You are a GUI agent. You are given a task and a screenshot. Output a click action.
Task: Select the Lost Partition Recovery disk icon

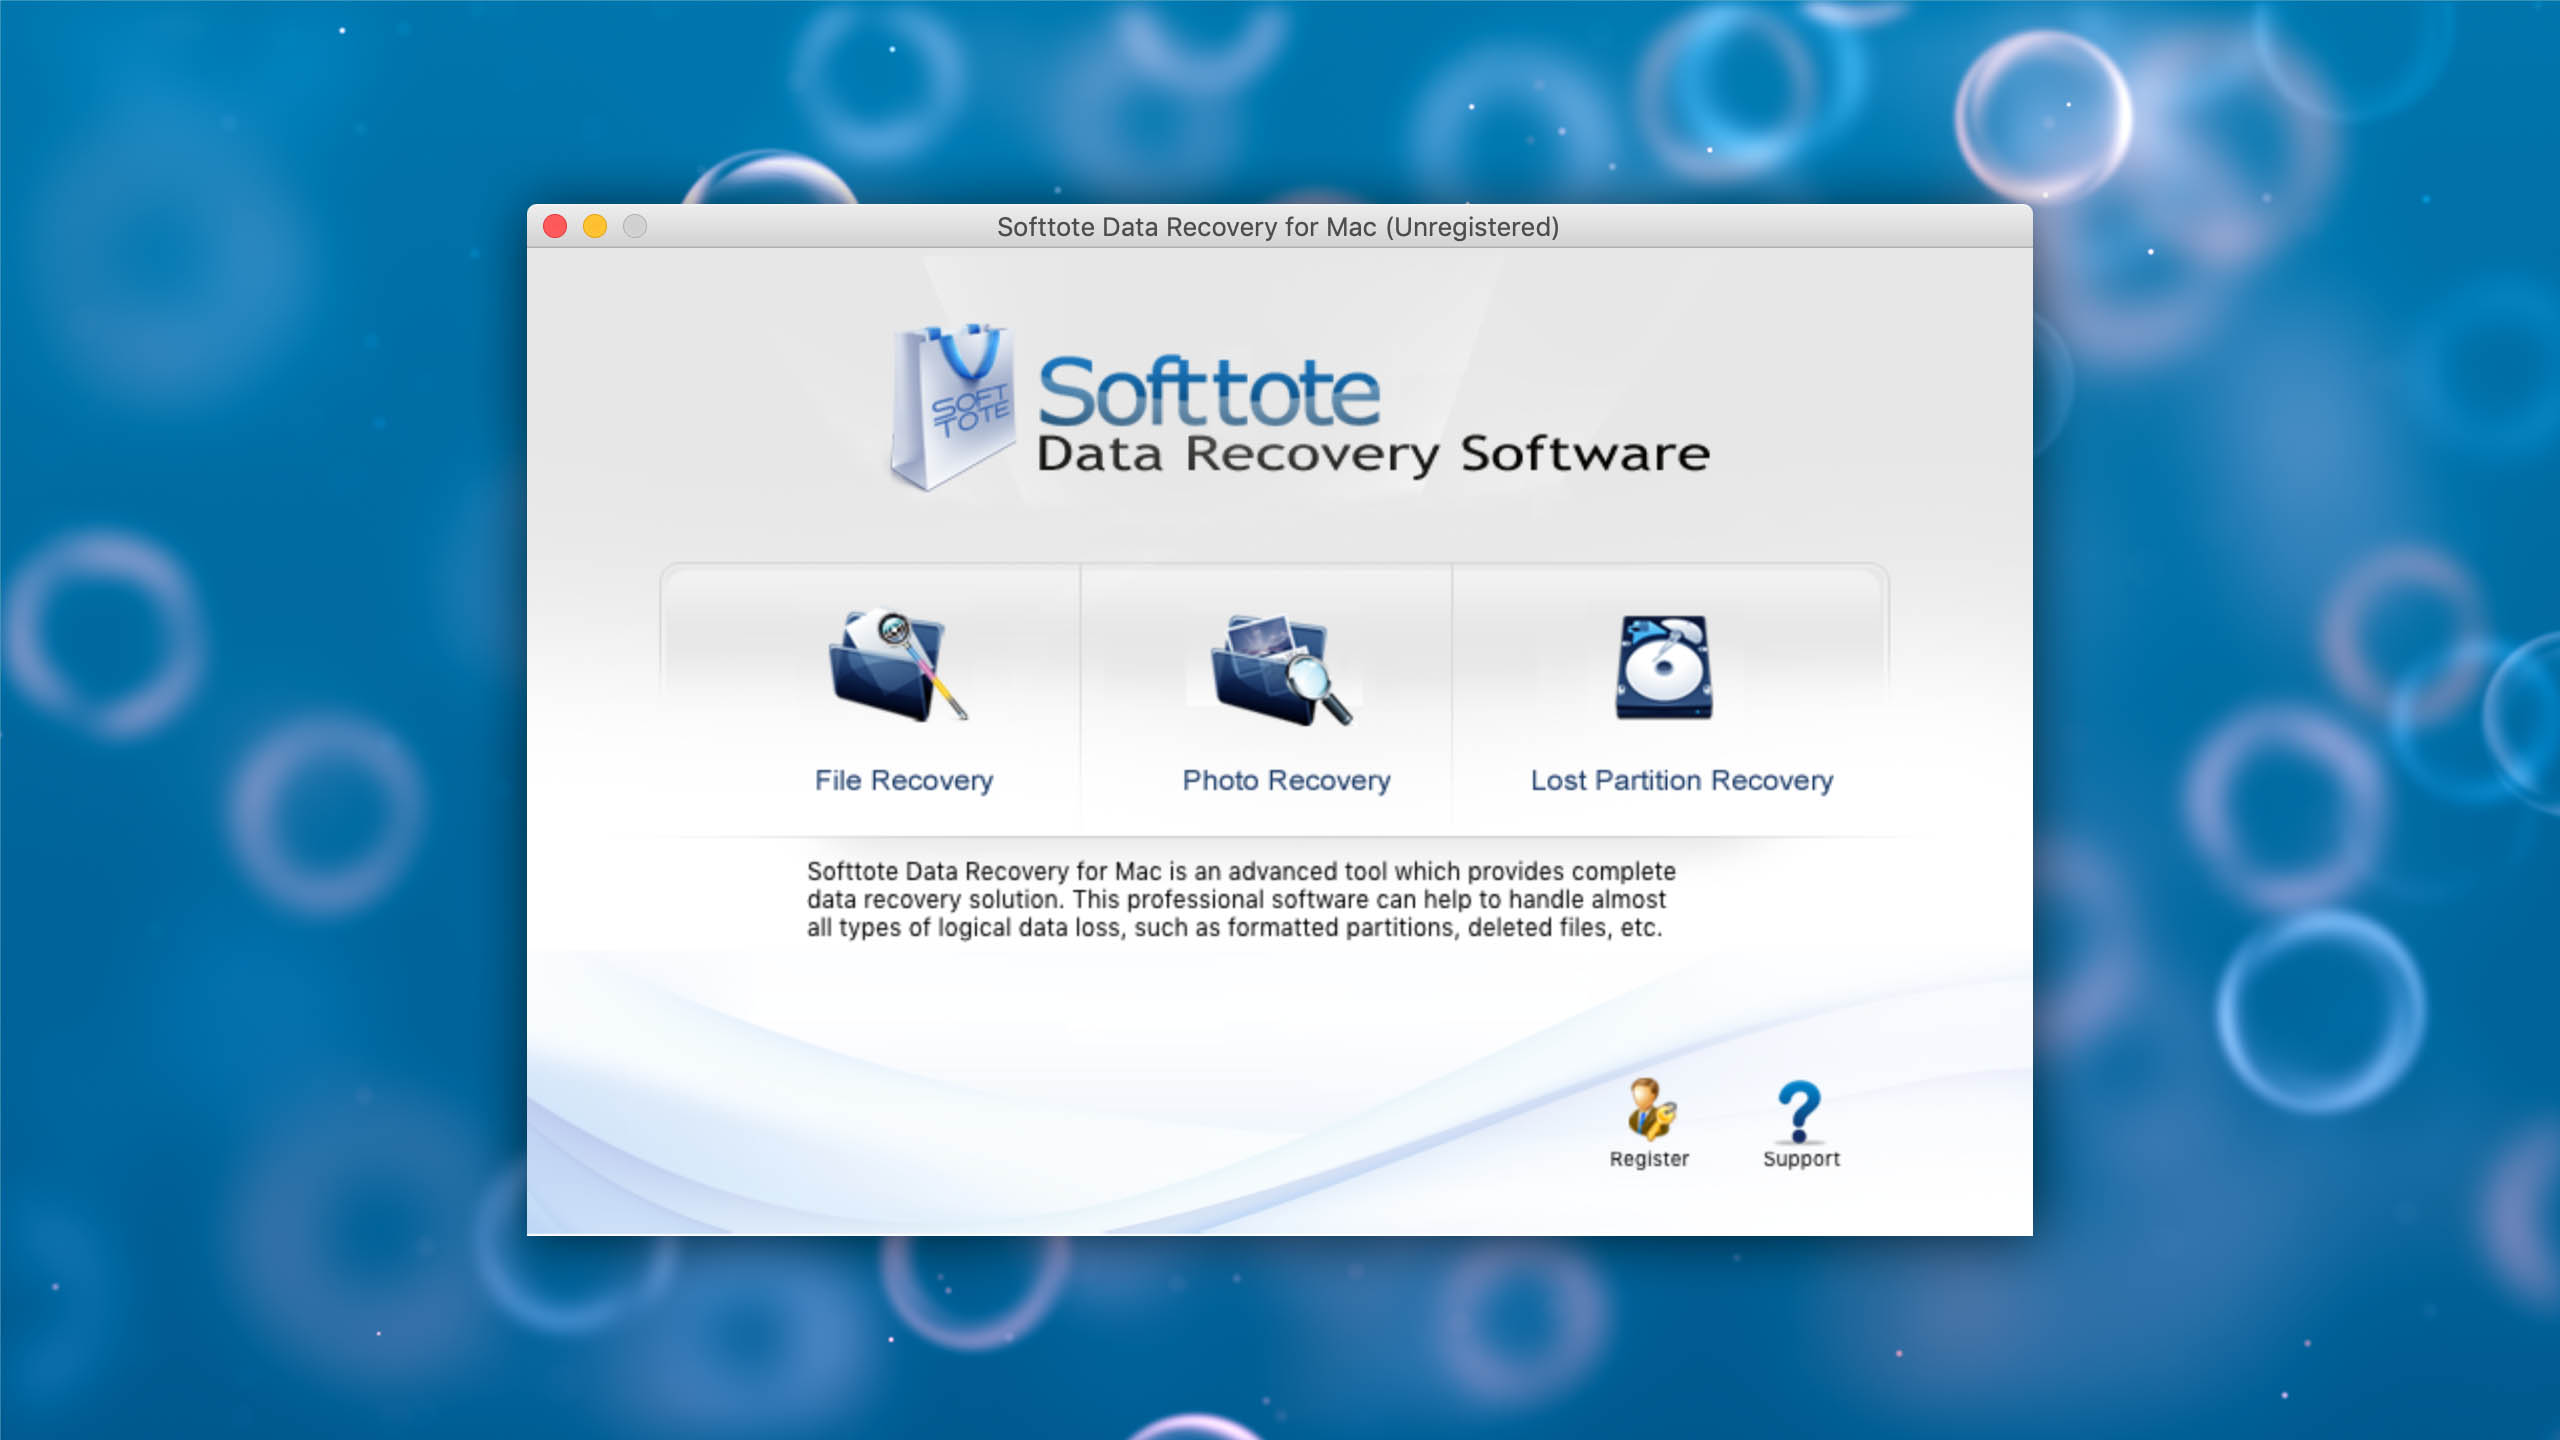[x=1664, y=667]
